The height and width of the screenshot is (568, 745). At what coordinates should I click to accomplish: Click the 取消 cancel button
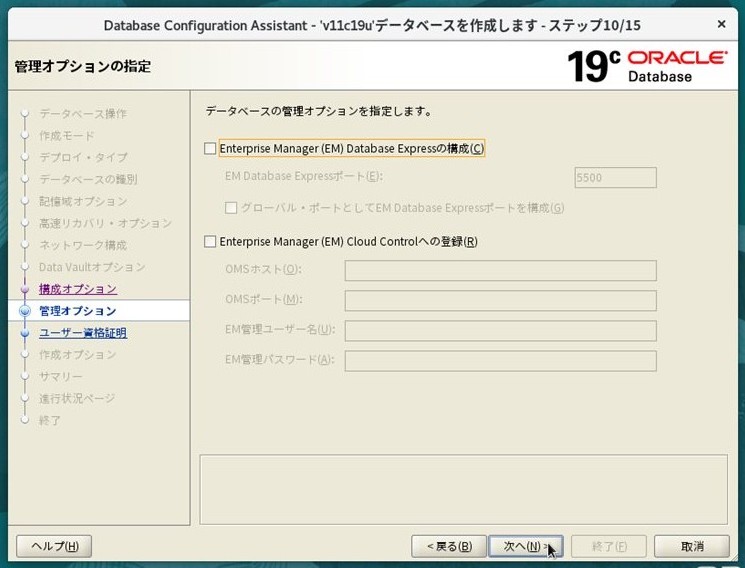pyautogui.click(x=692, y=546)
